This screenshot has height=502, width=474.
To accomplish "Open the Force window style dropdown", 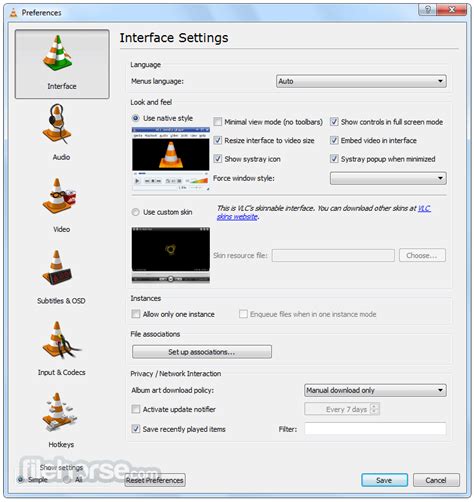I will click(388, 178).
